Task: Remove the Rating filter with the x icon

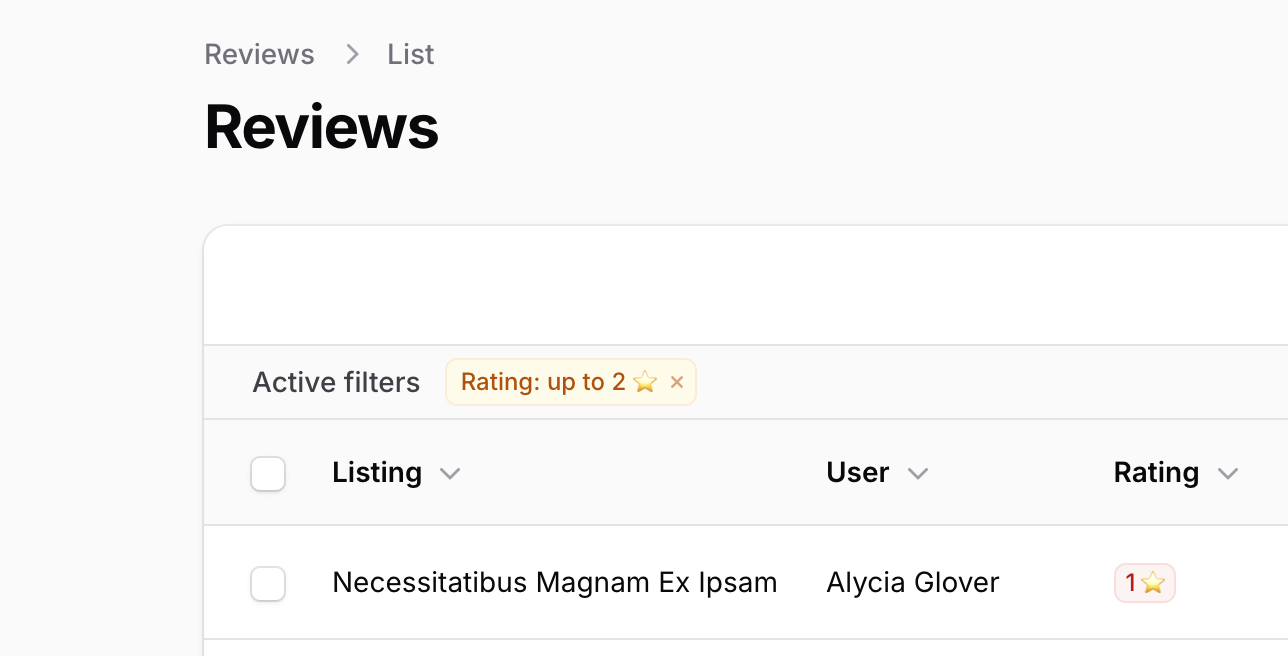Action: (x=677, y=382)
